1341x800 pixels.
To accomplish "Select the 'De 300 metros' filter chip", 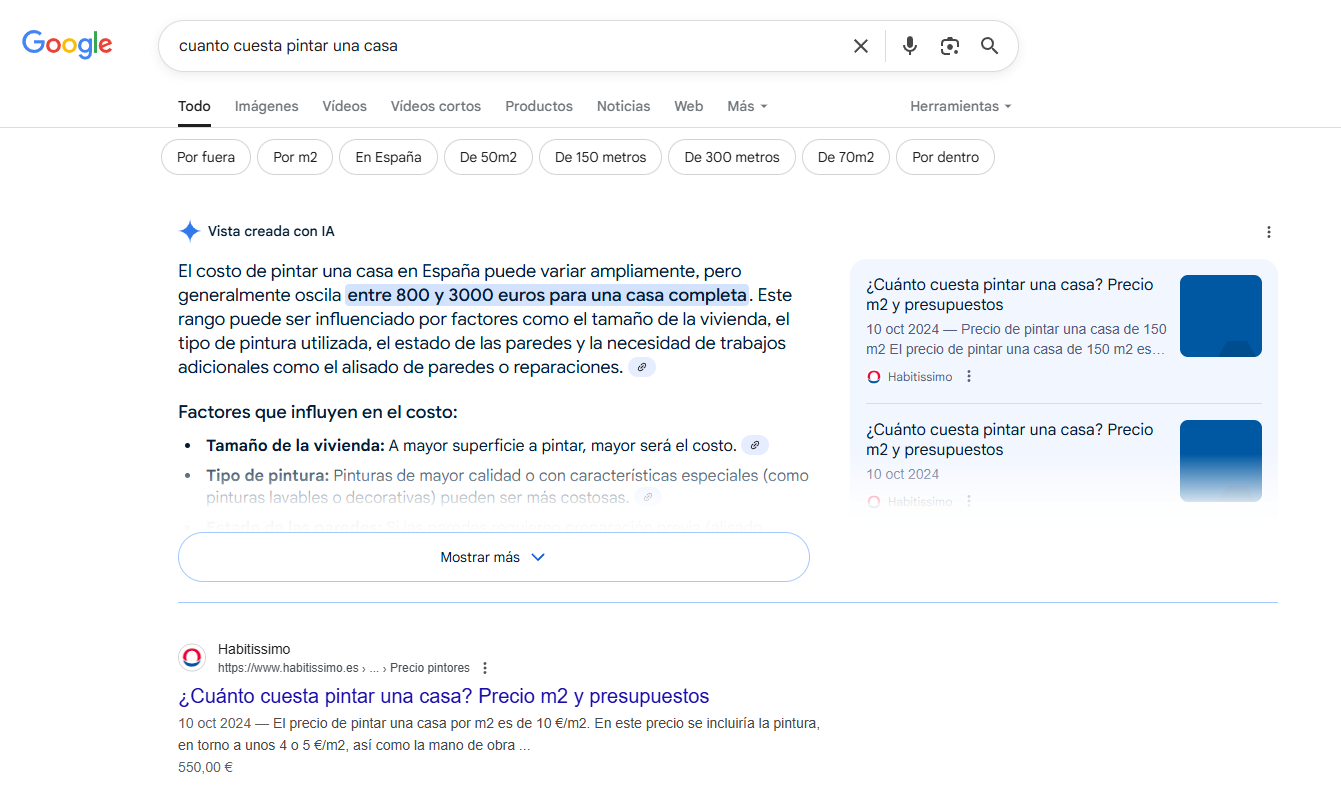I will click(732, 157).
